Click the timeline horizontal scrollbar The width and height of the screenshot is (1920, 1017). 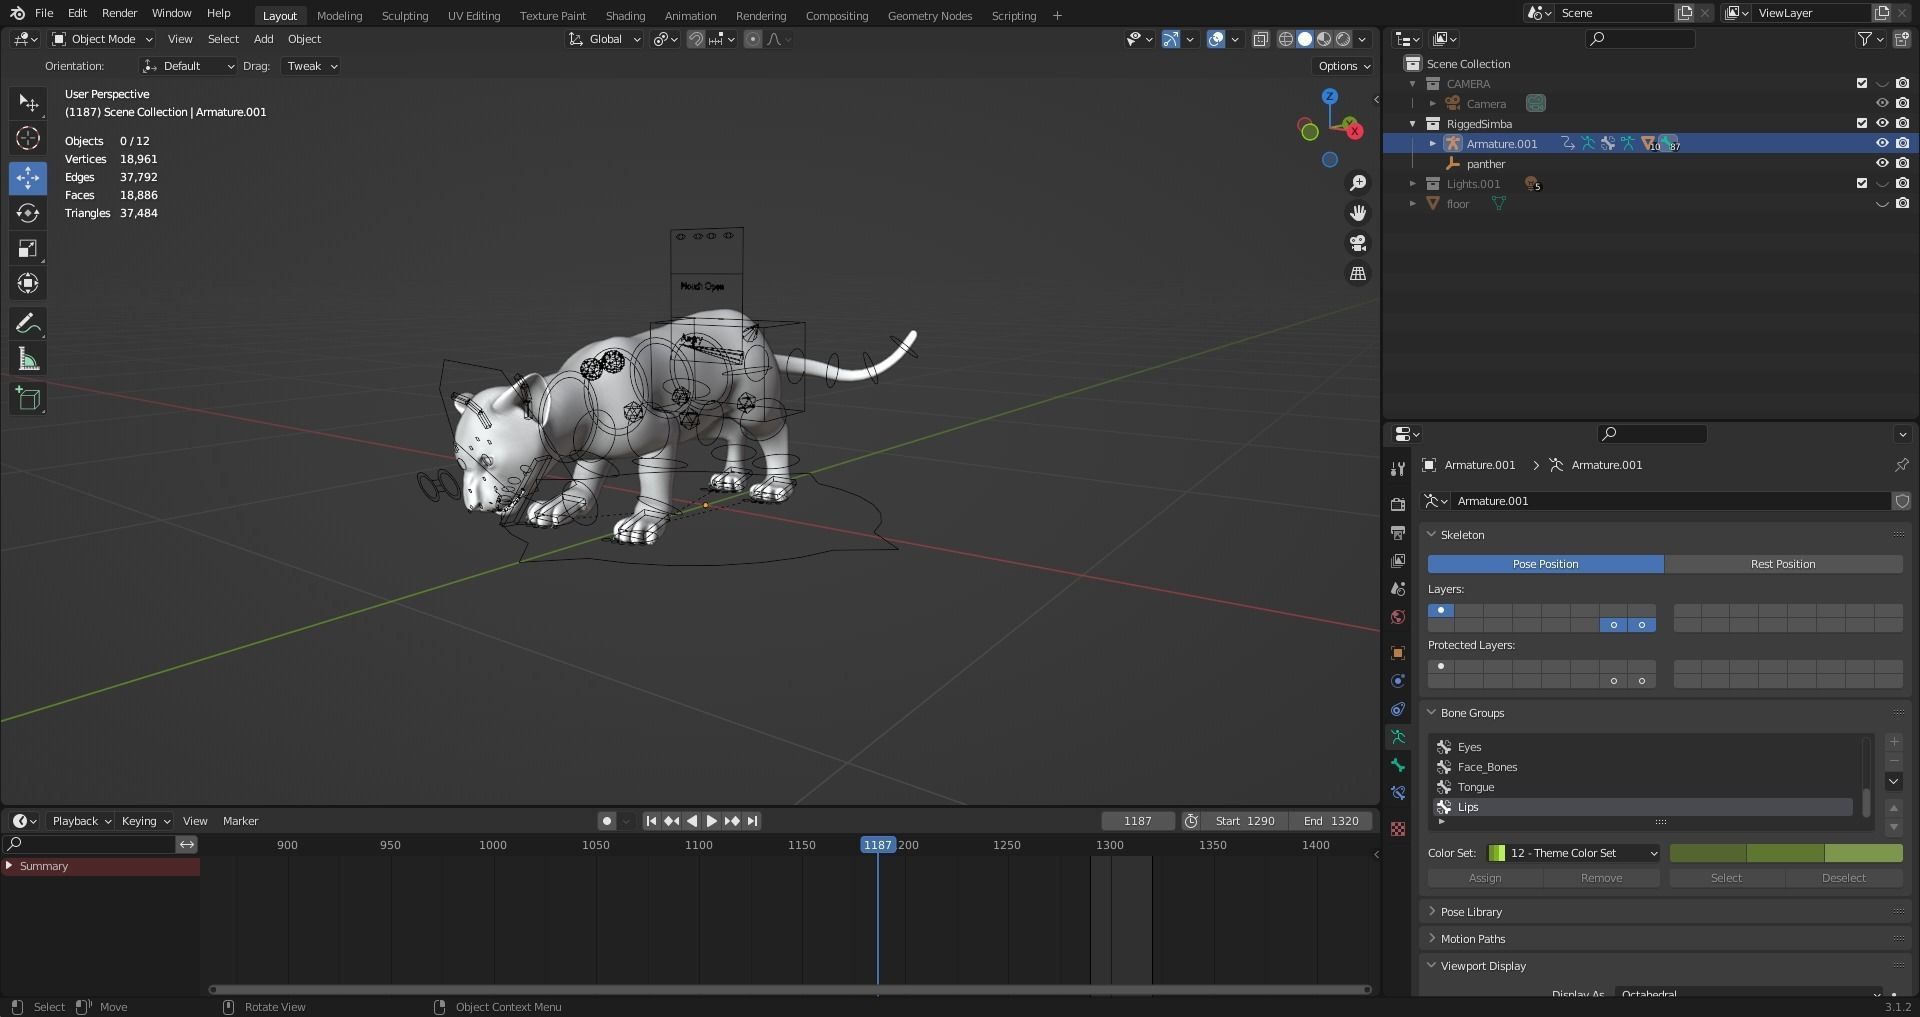pyautogui.click(x=789, y=990)
